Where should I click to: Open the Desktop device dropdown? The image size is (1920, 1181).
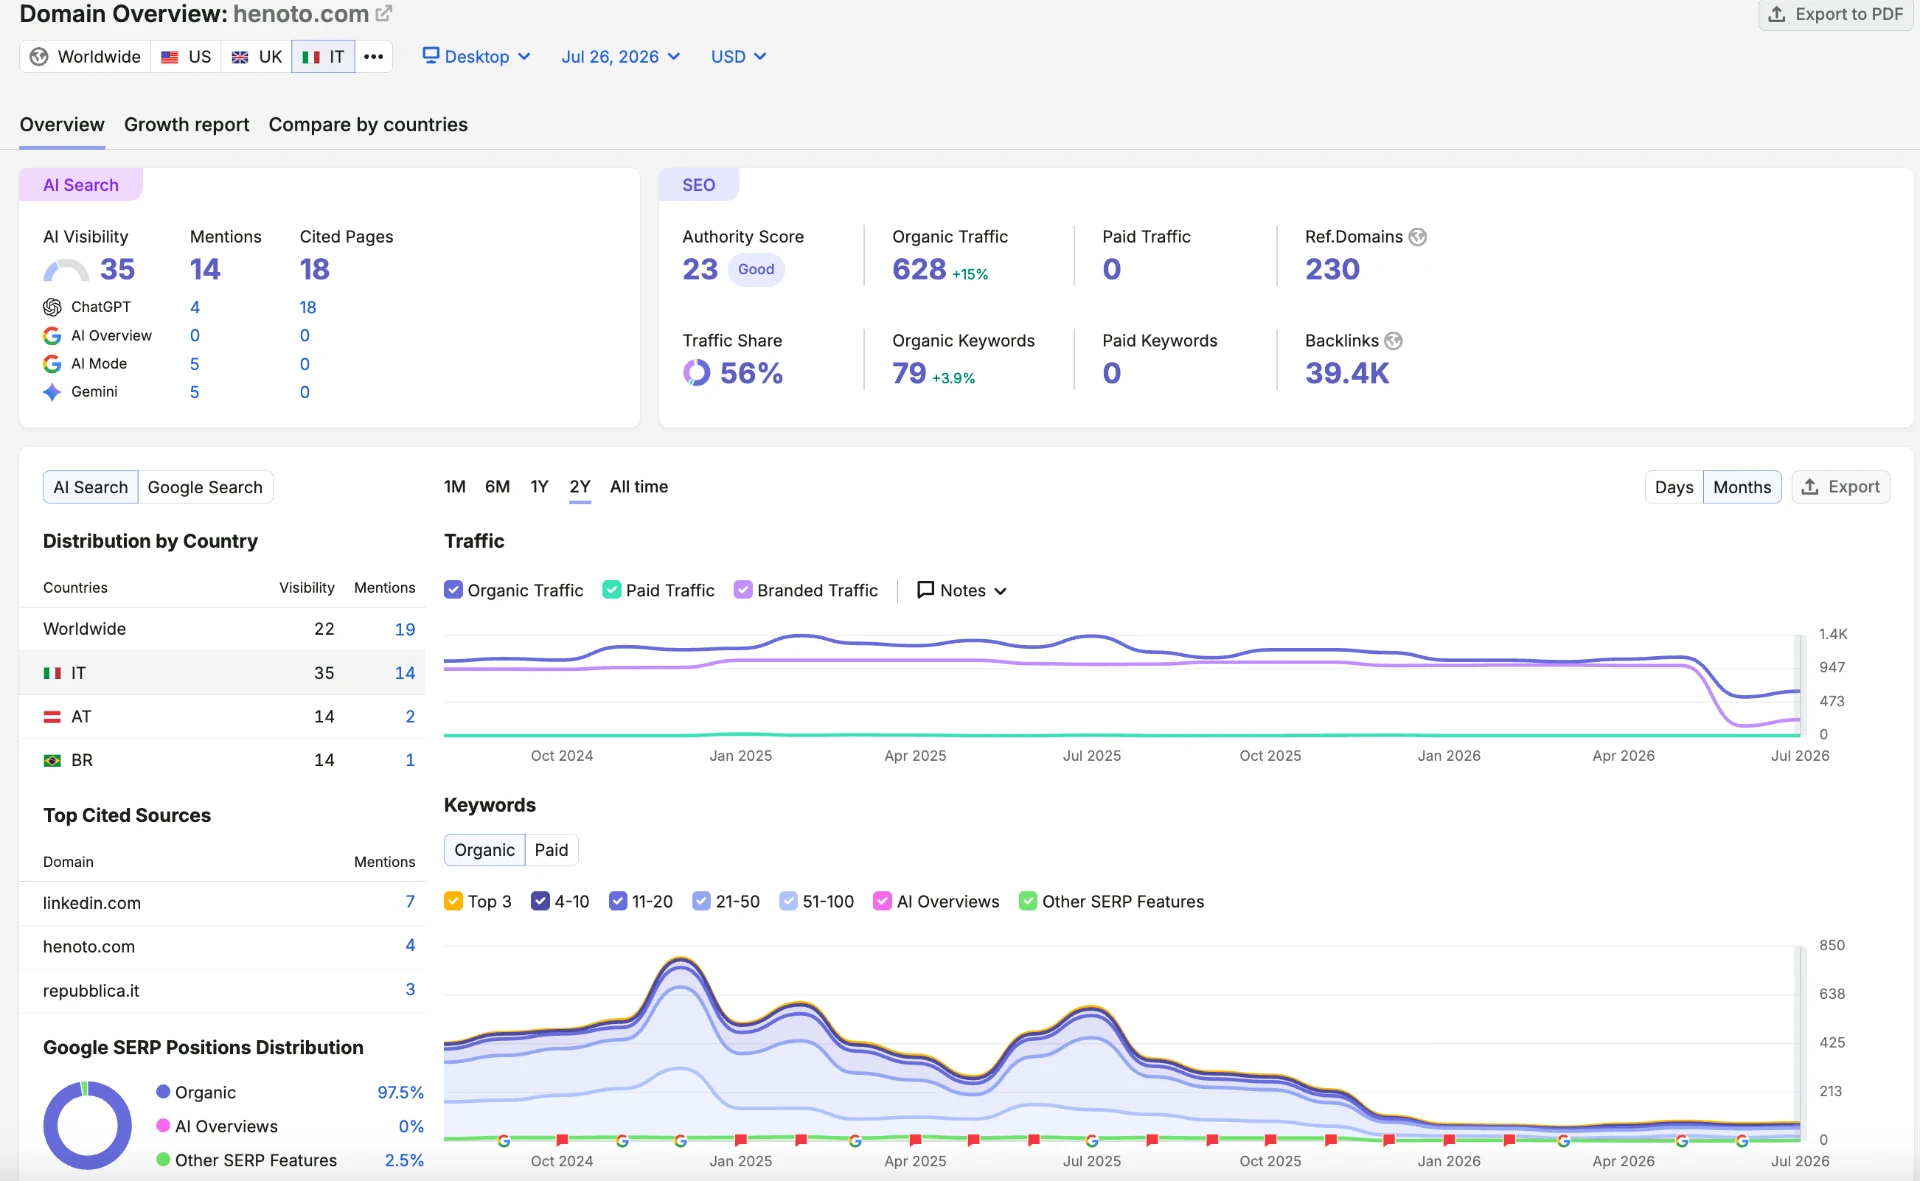pos(477,57)
